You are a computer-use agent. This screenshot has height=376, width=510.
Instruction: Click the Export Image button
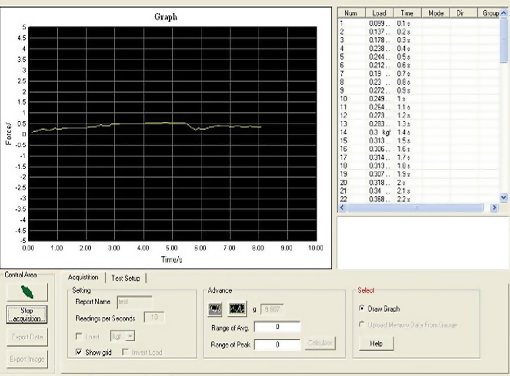[27, 359]
